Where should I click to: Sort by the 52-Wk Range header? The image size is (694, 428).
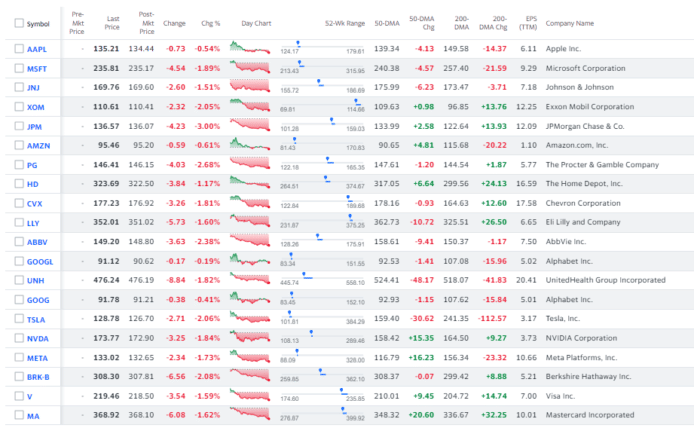[x=345, y=23]
